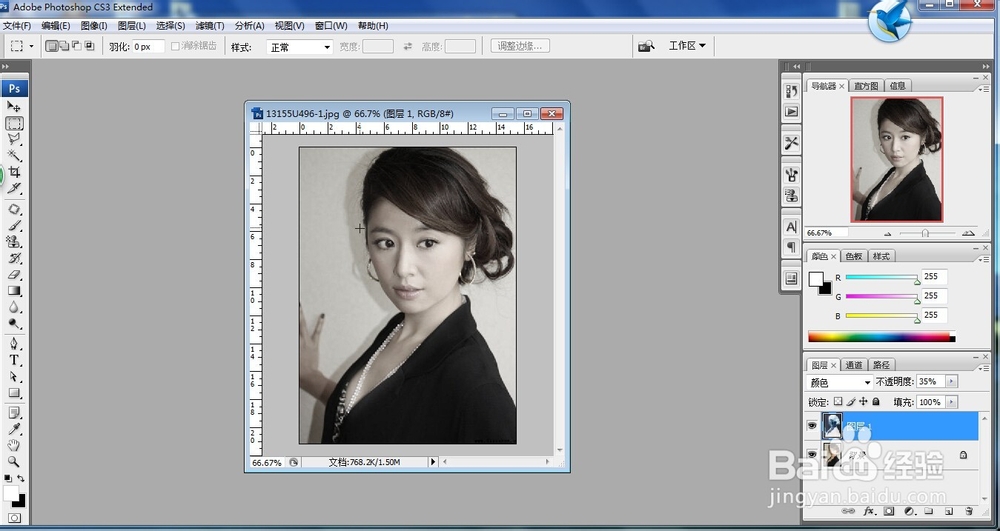Click the R channel slider
The height and width of the screenshot is (531, 1000).
881,278
